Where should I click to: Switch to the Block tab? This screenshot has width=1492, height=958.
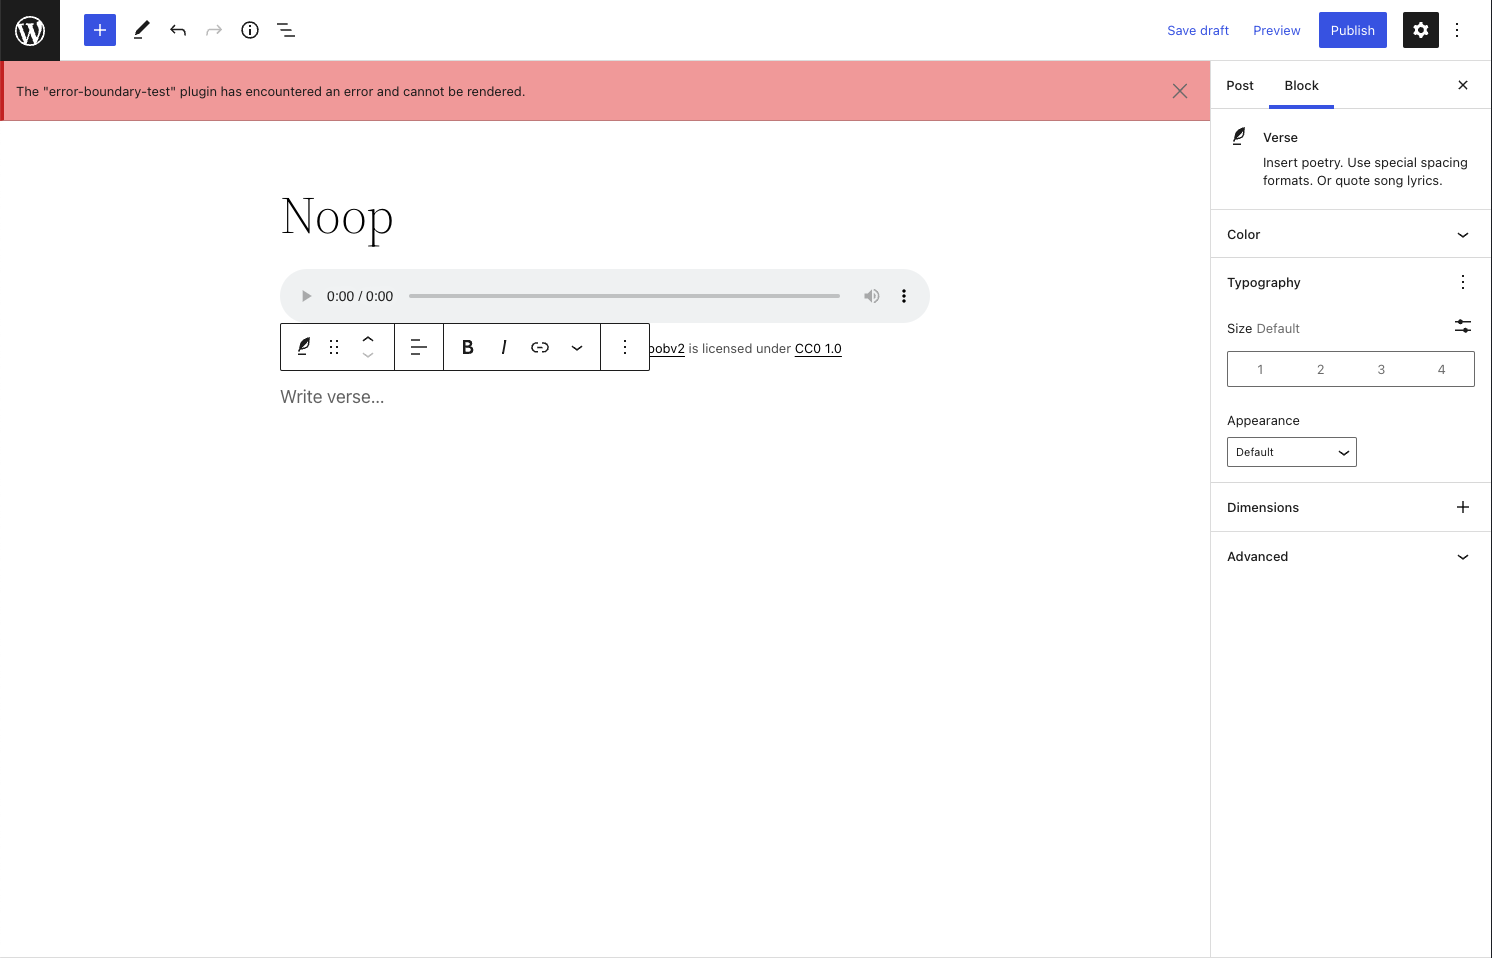pos(1302,85)
